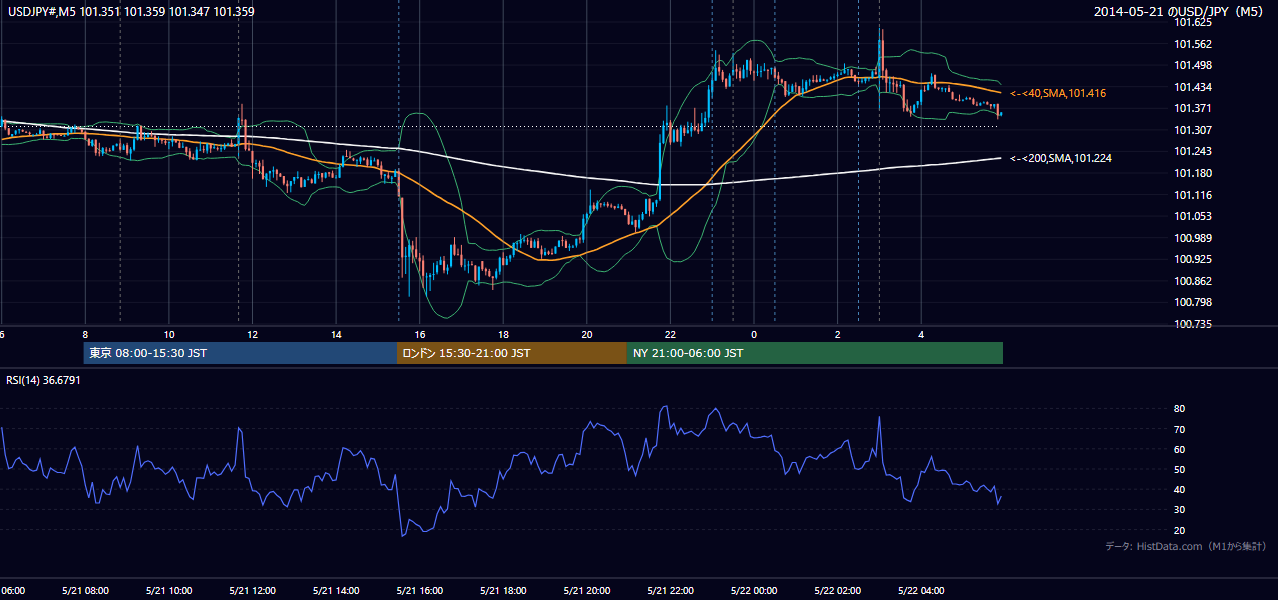Click price axis value 100.735
Screen dimensions: 1278x600
point(1193,324)
